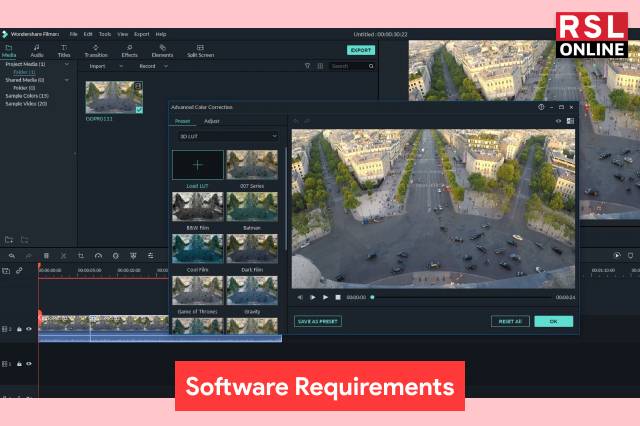Screen dimensions: 640x426
Task: Switch to the Preset tab
Action: [x=182, y=121]
